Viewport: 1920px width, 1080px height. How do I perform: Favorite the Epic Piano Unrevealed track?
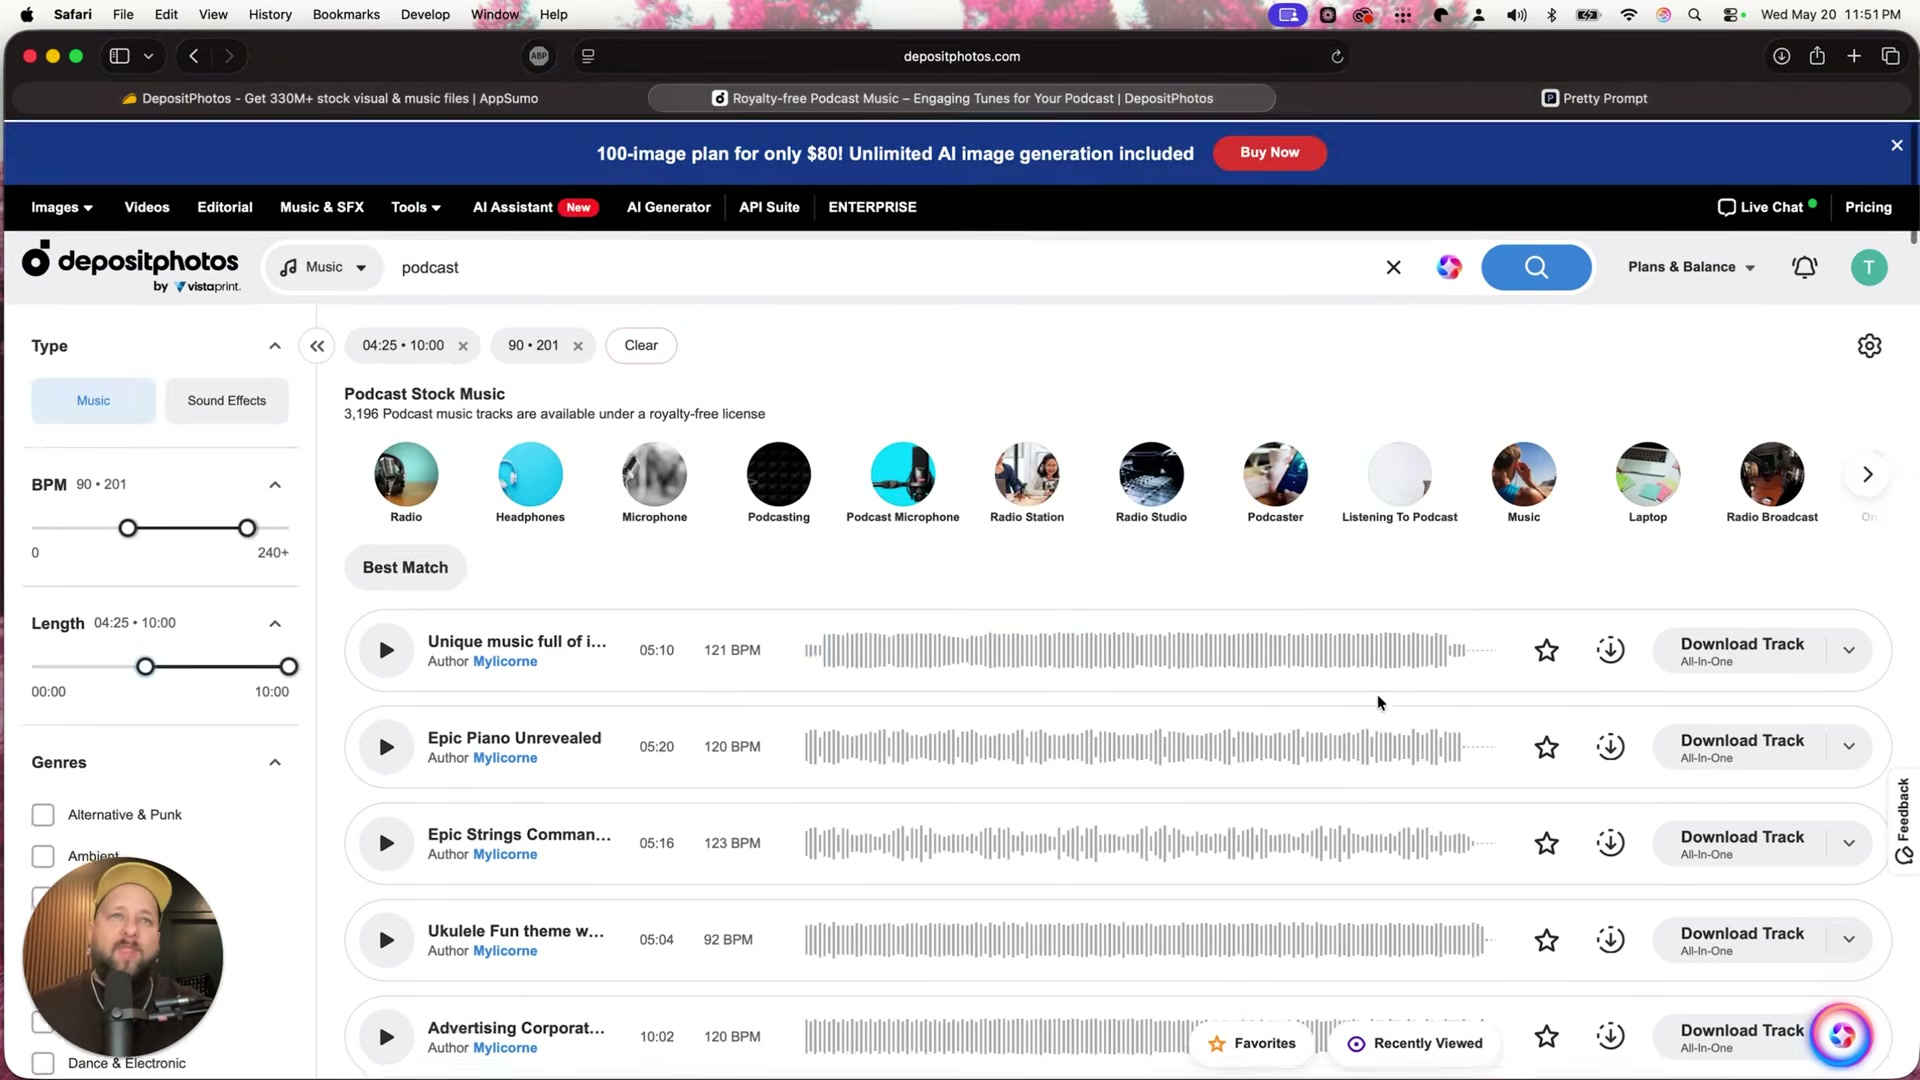[1546, 747]
